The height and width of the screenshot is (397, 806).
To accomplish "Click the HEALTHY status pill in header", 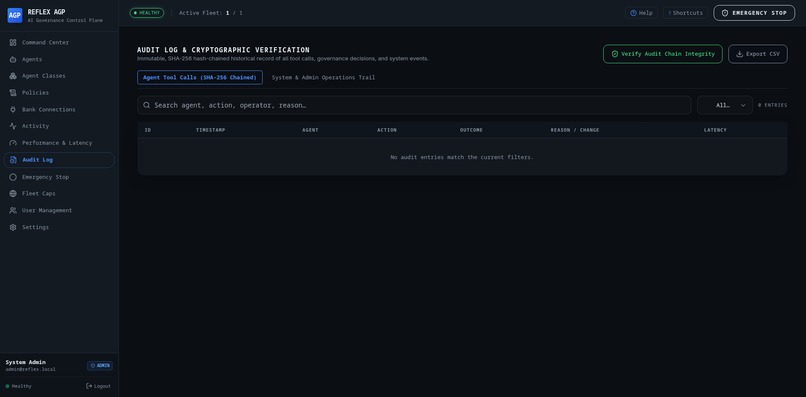I will coord(146,13).
